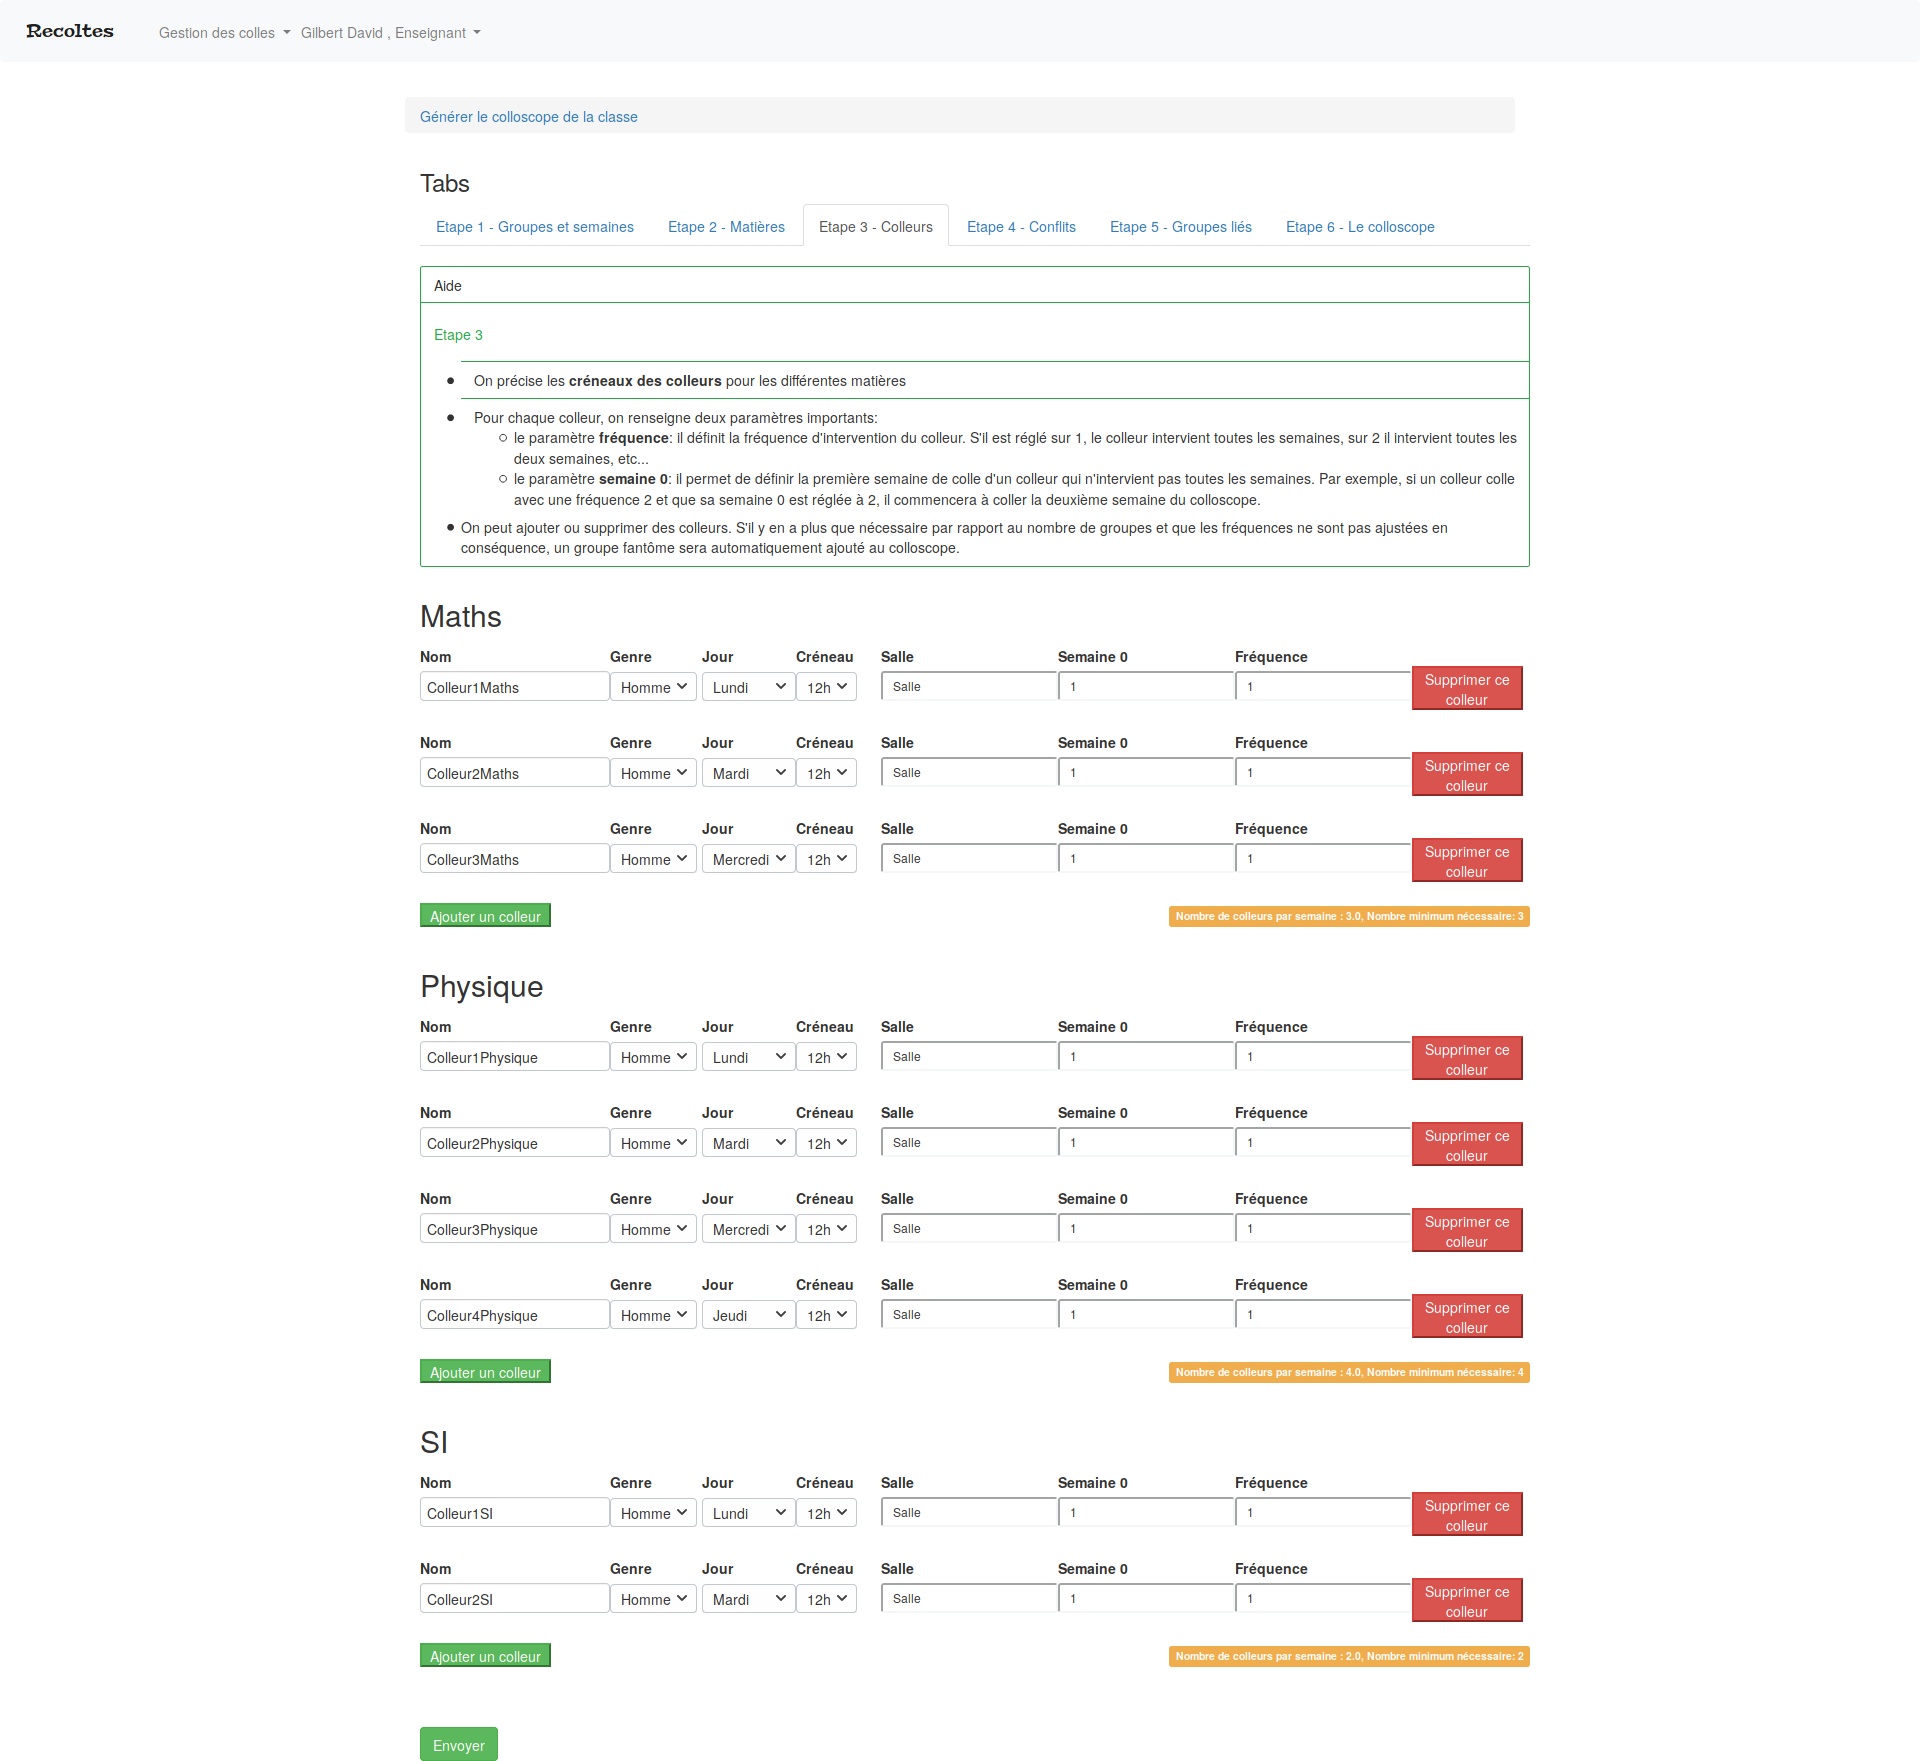The width and height of the screenshot is (1920, 1761).
Task: Open the Genre dropdown for Colleur3Maths
Action: pos(653,859)
